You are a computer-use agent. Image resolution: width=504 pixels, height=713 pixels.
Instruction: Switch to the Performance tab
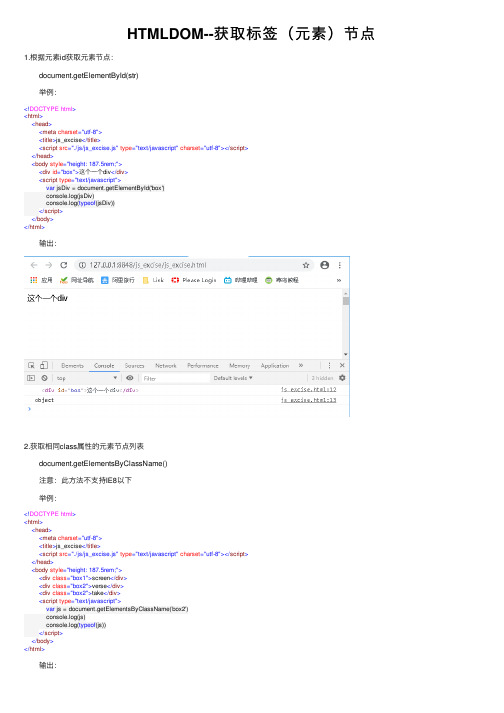tap(203, 366)
